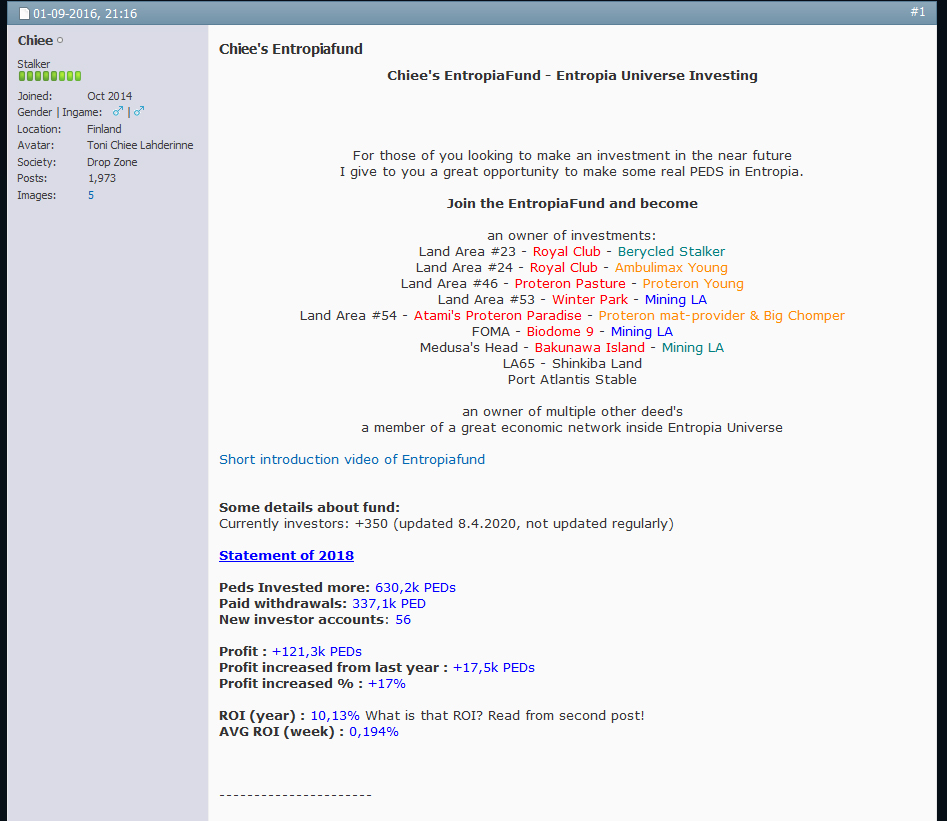
Task: Click the Proteron Pasture text
Action: pos(570,283)
